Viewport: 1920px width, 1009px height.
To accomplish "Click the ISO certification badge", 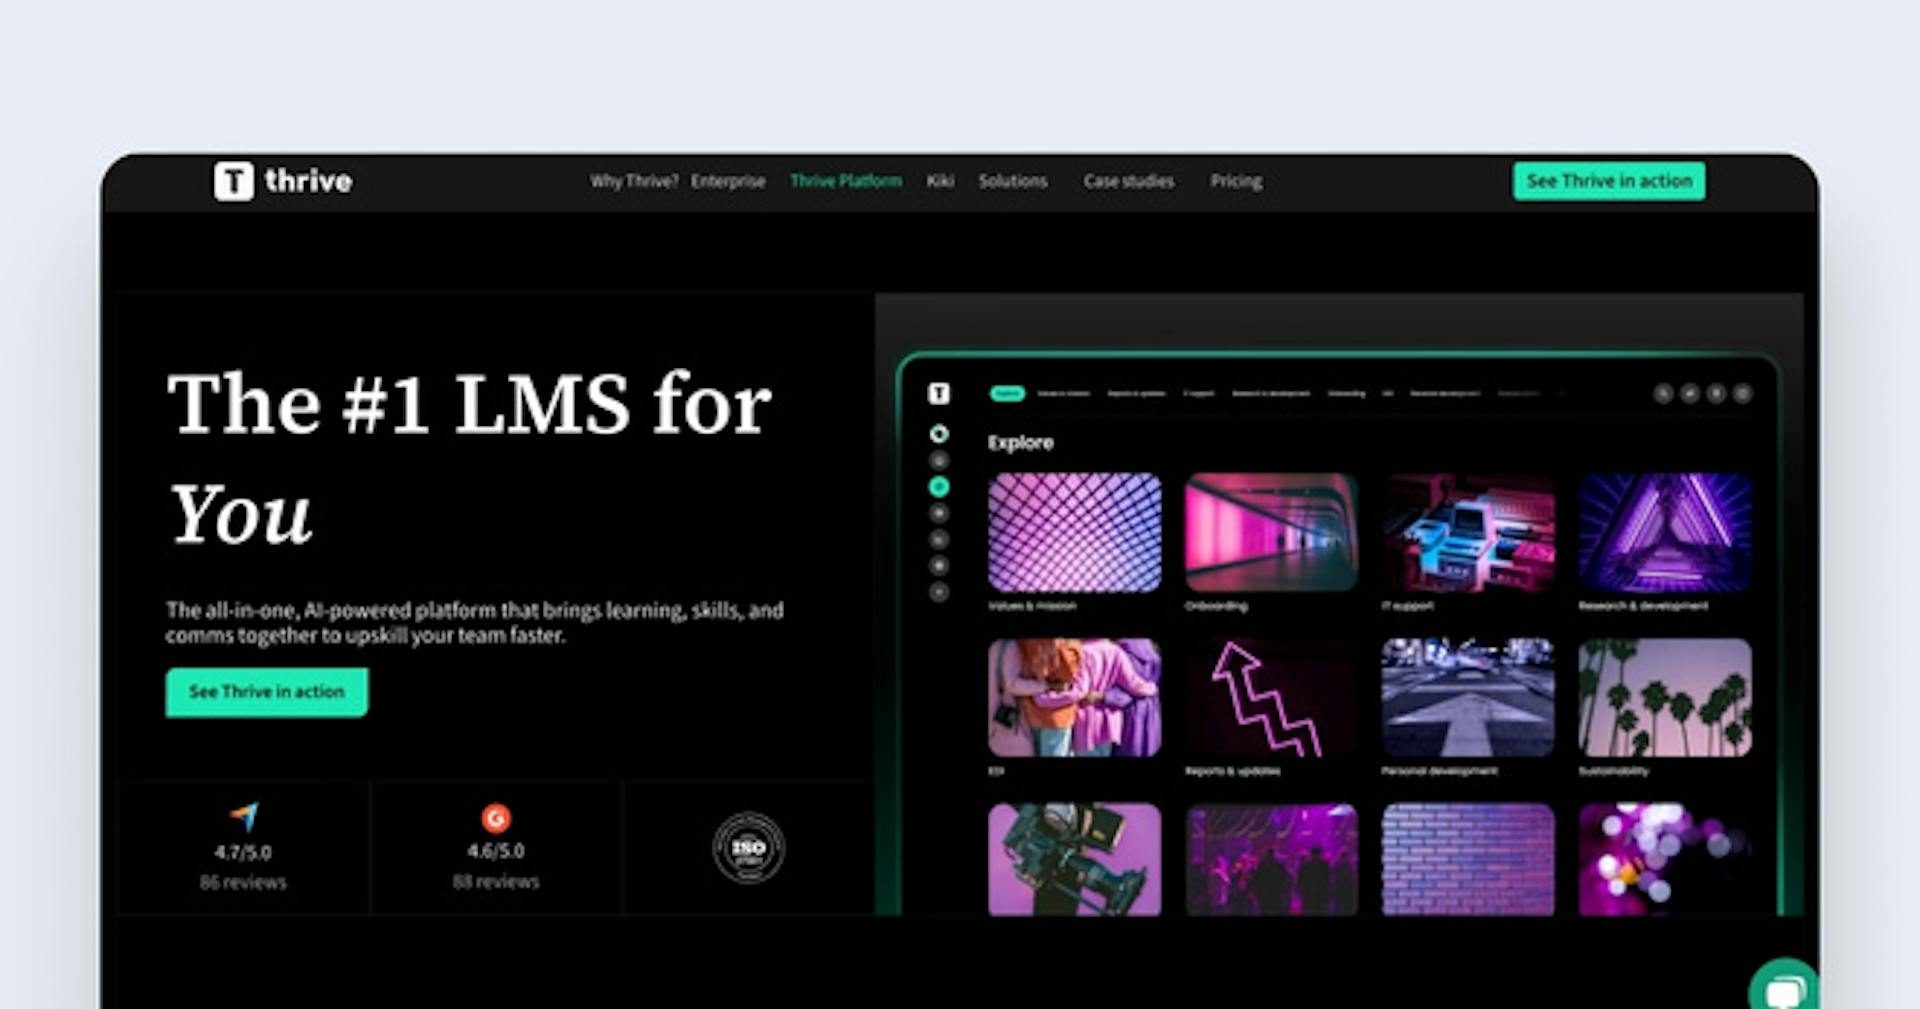I will coord(748,848).
